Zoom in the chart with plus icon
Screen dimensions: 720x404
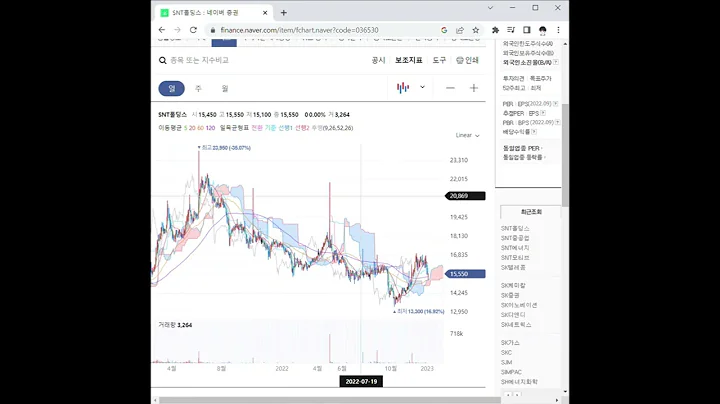(473, 88)
